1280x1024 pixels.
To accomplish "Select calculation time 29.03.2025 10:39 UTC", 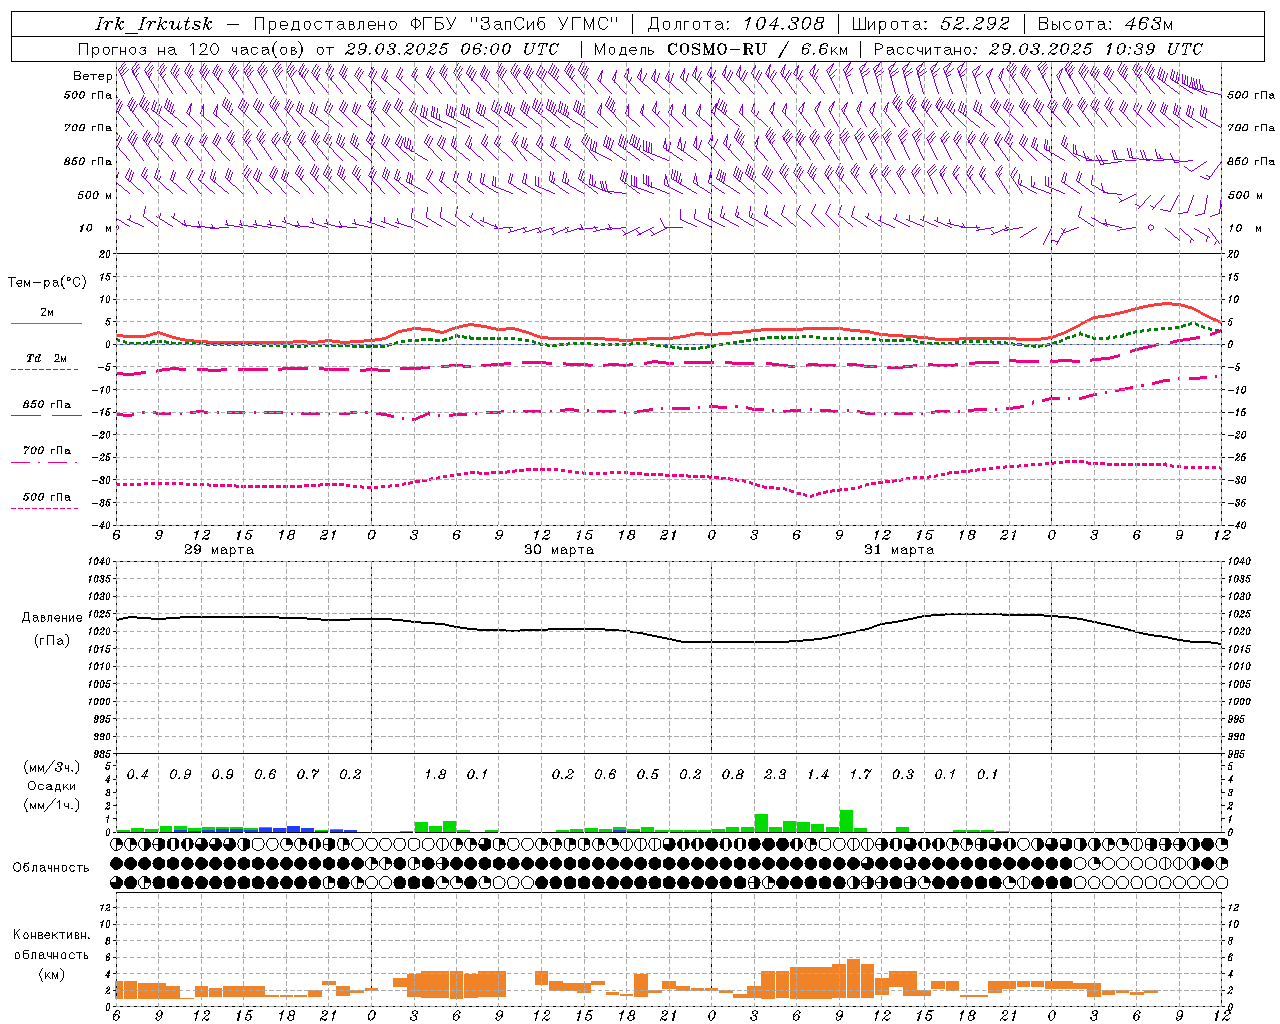I will pos(1095,49).
